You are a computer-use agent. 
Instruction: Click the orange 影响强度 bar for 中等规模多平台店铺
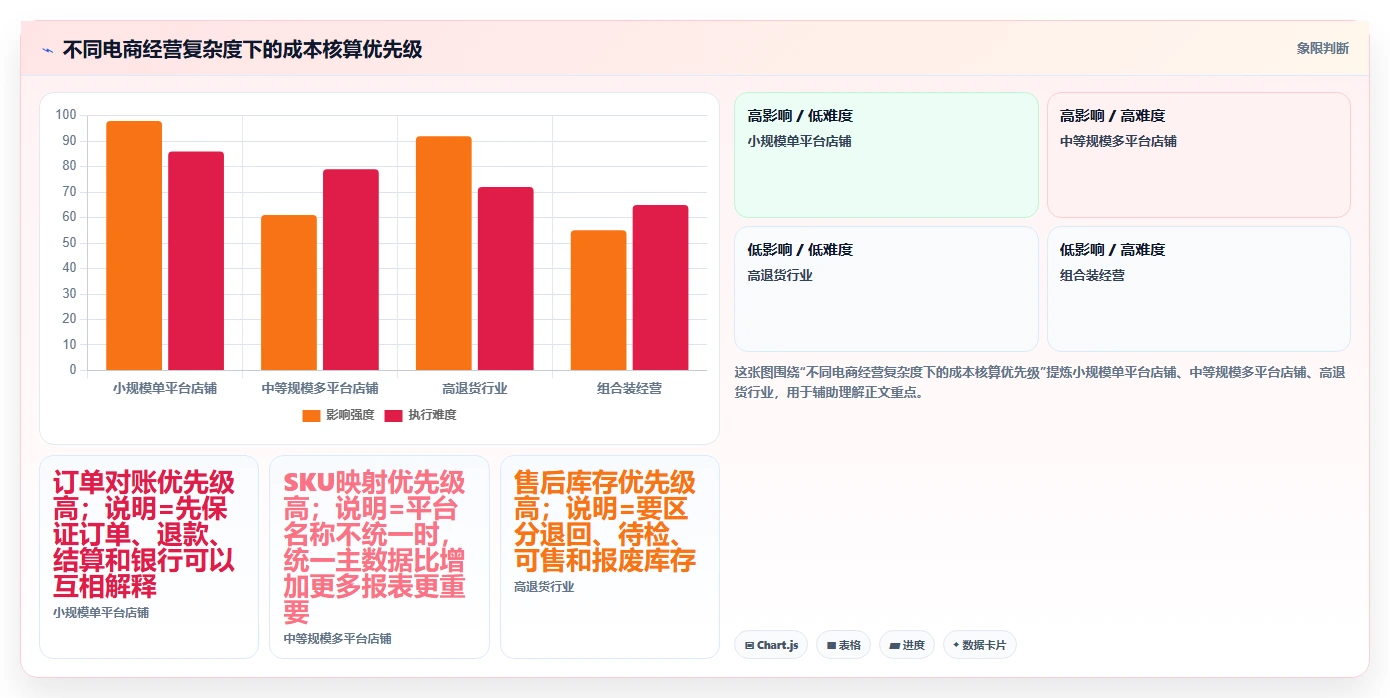click(289, 293)
